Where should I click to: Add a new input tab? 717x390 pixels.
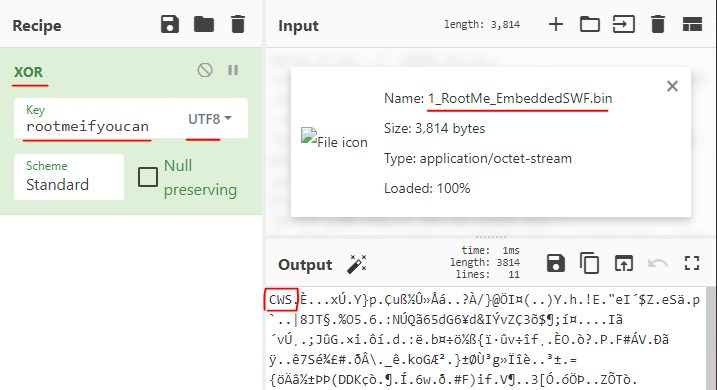click(556, 24)
